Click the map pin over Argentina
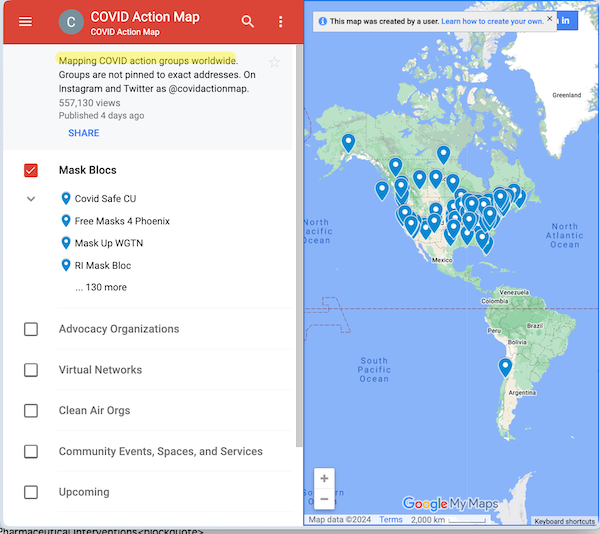This screenshot has height=534, width=600. coord(505,367)
